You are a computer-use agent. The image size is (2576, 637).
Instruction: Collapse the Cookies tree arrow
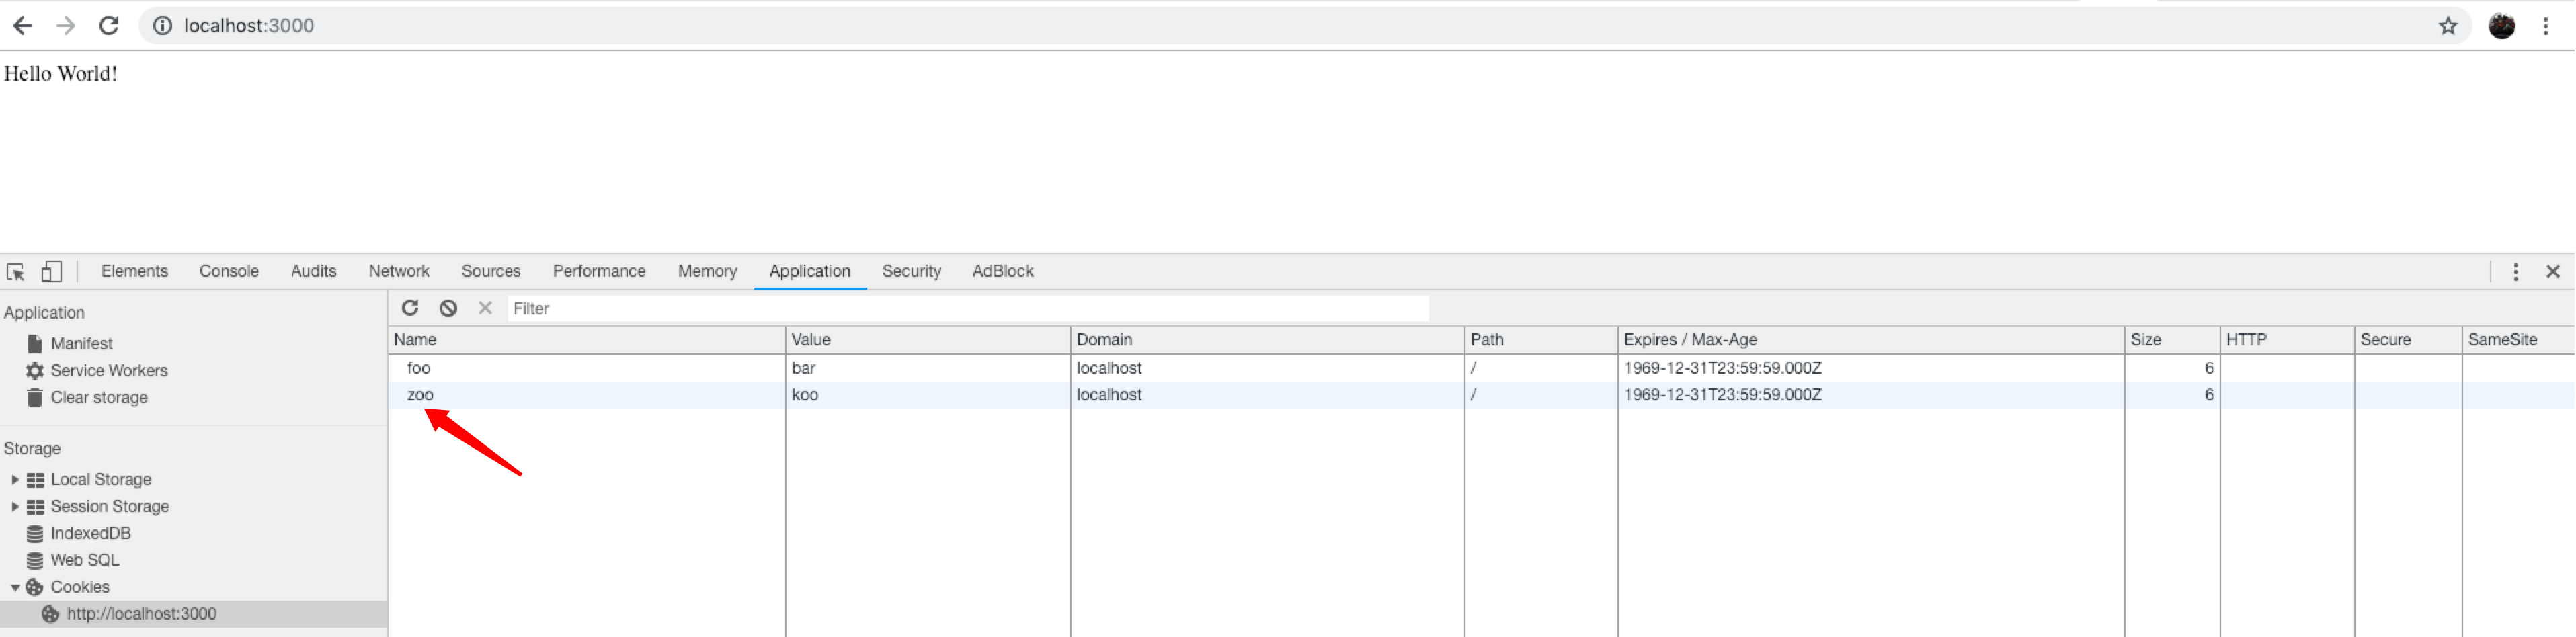[15, 588]
